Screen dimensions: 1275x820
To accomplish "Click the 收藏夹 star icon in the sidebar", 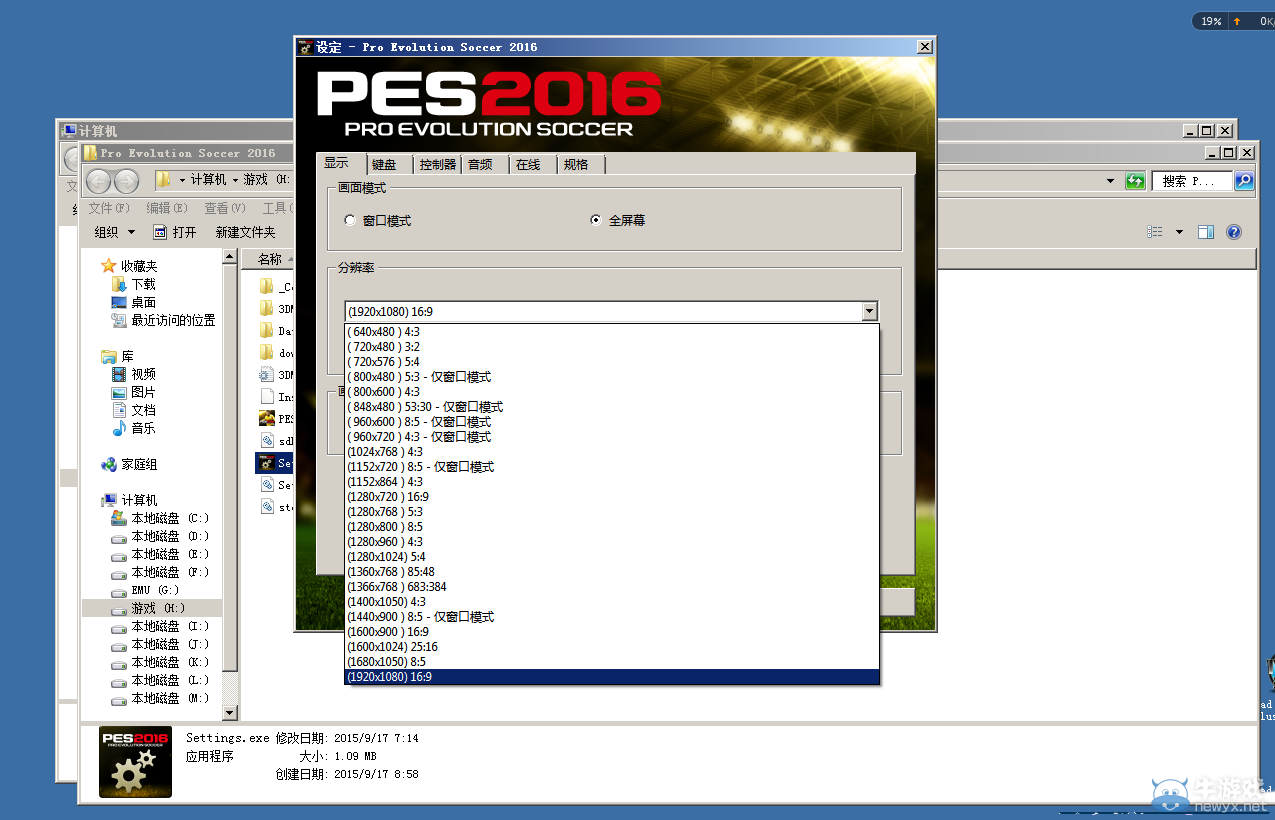I will (x=109, y=266).
